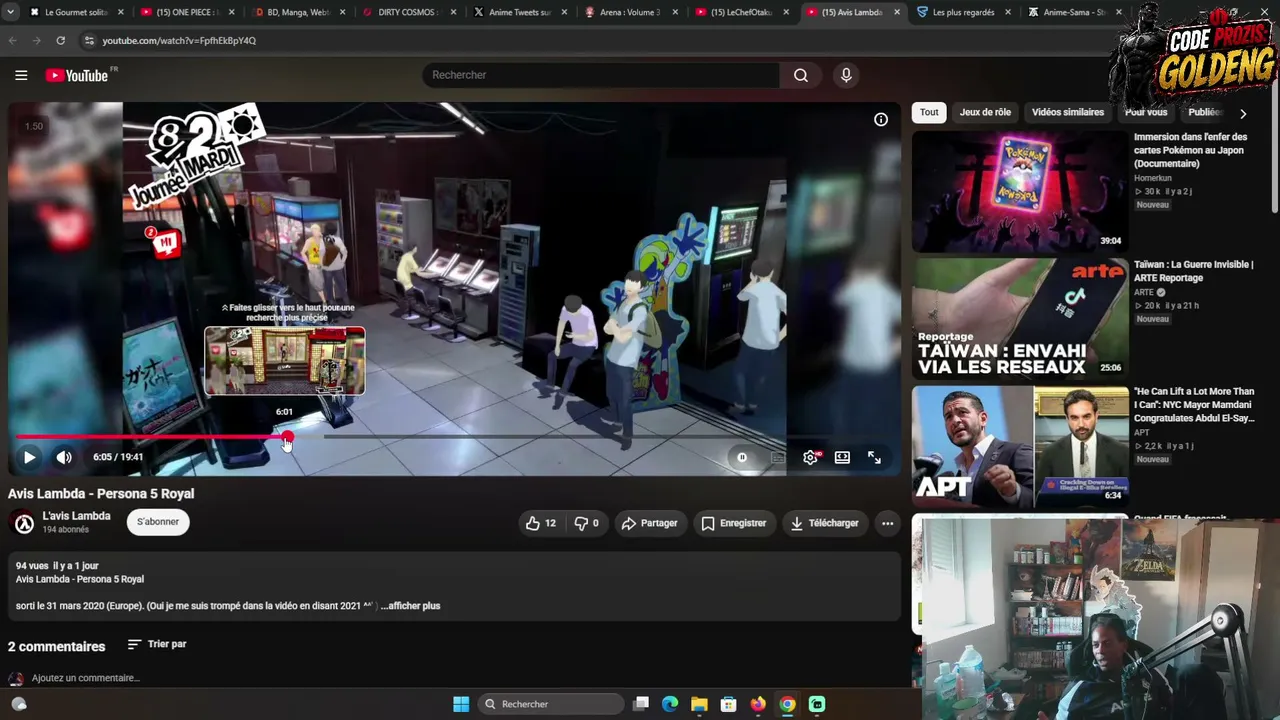Select the Vidéos similaires chip
Viewport: 1280px width, 720px height.
coord(1068,112)
